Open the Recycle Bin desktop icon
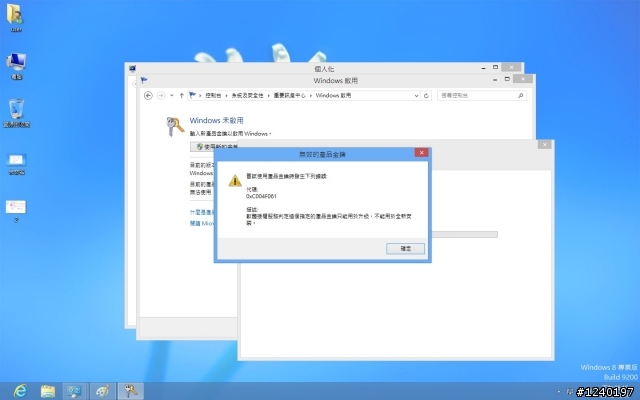 pos(16,113)
